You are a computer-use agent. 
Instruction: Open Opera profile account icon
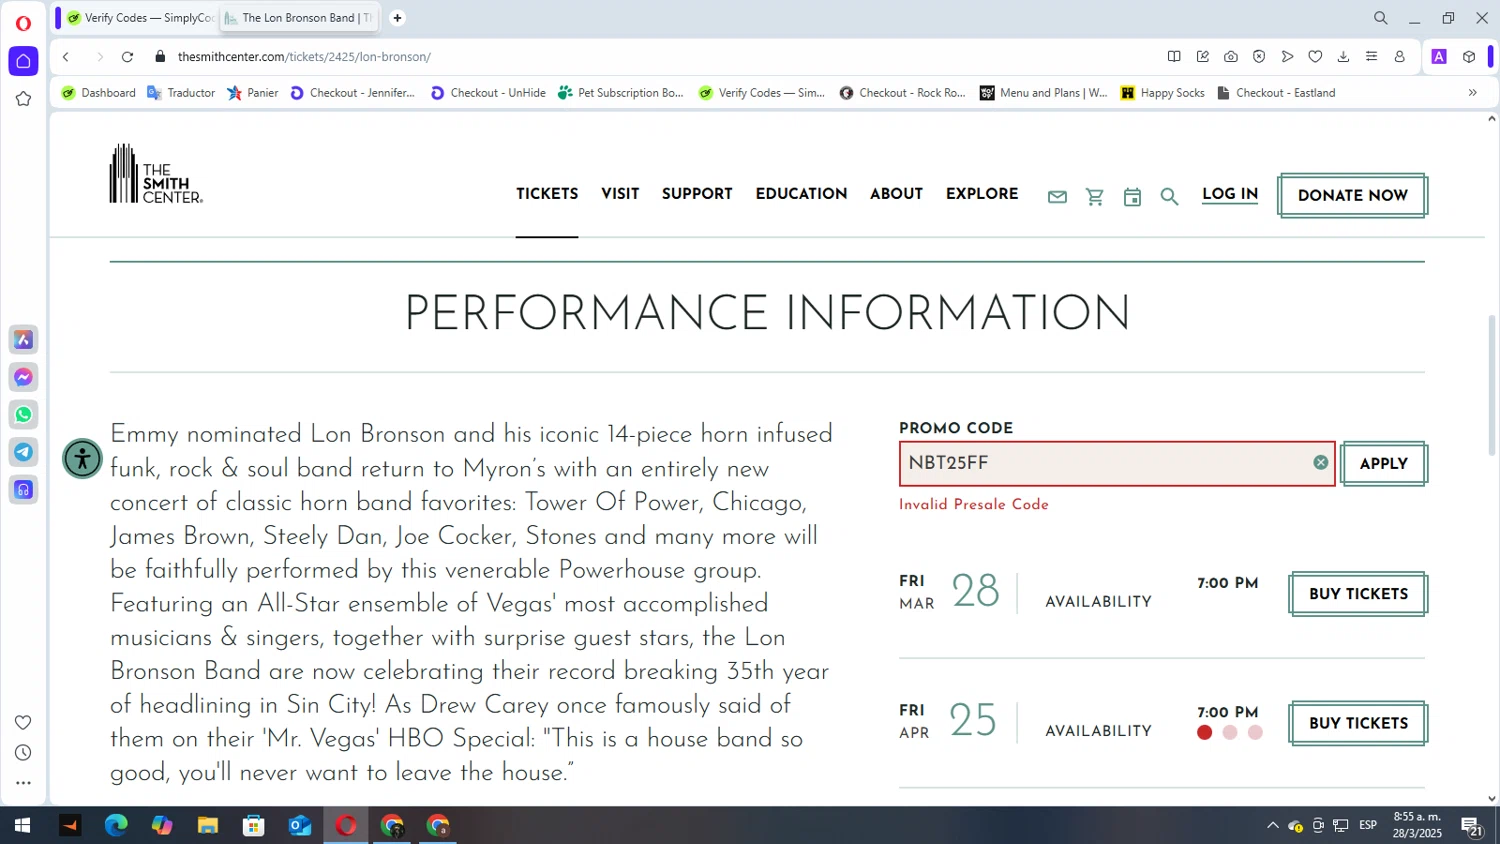1400,57
